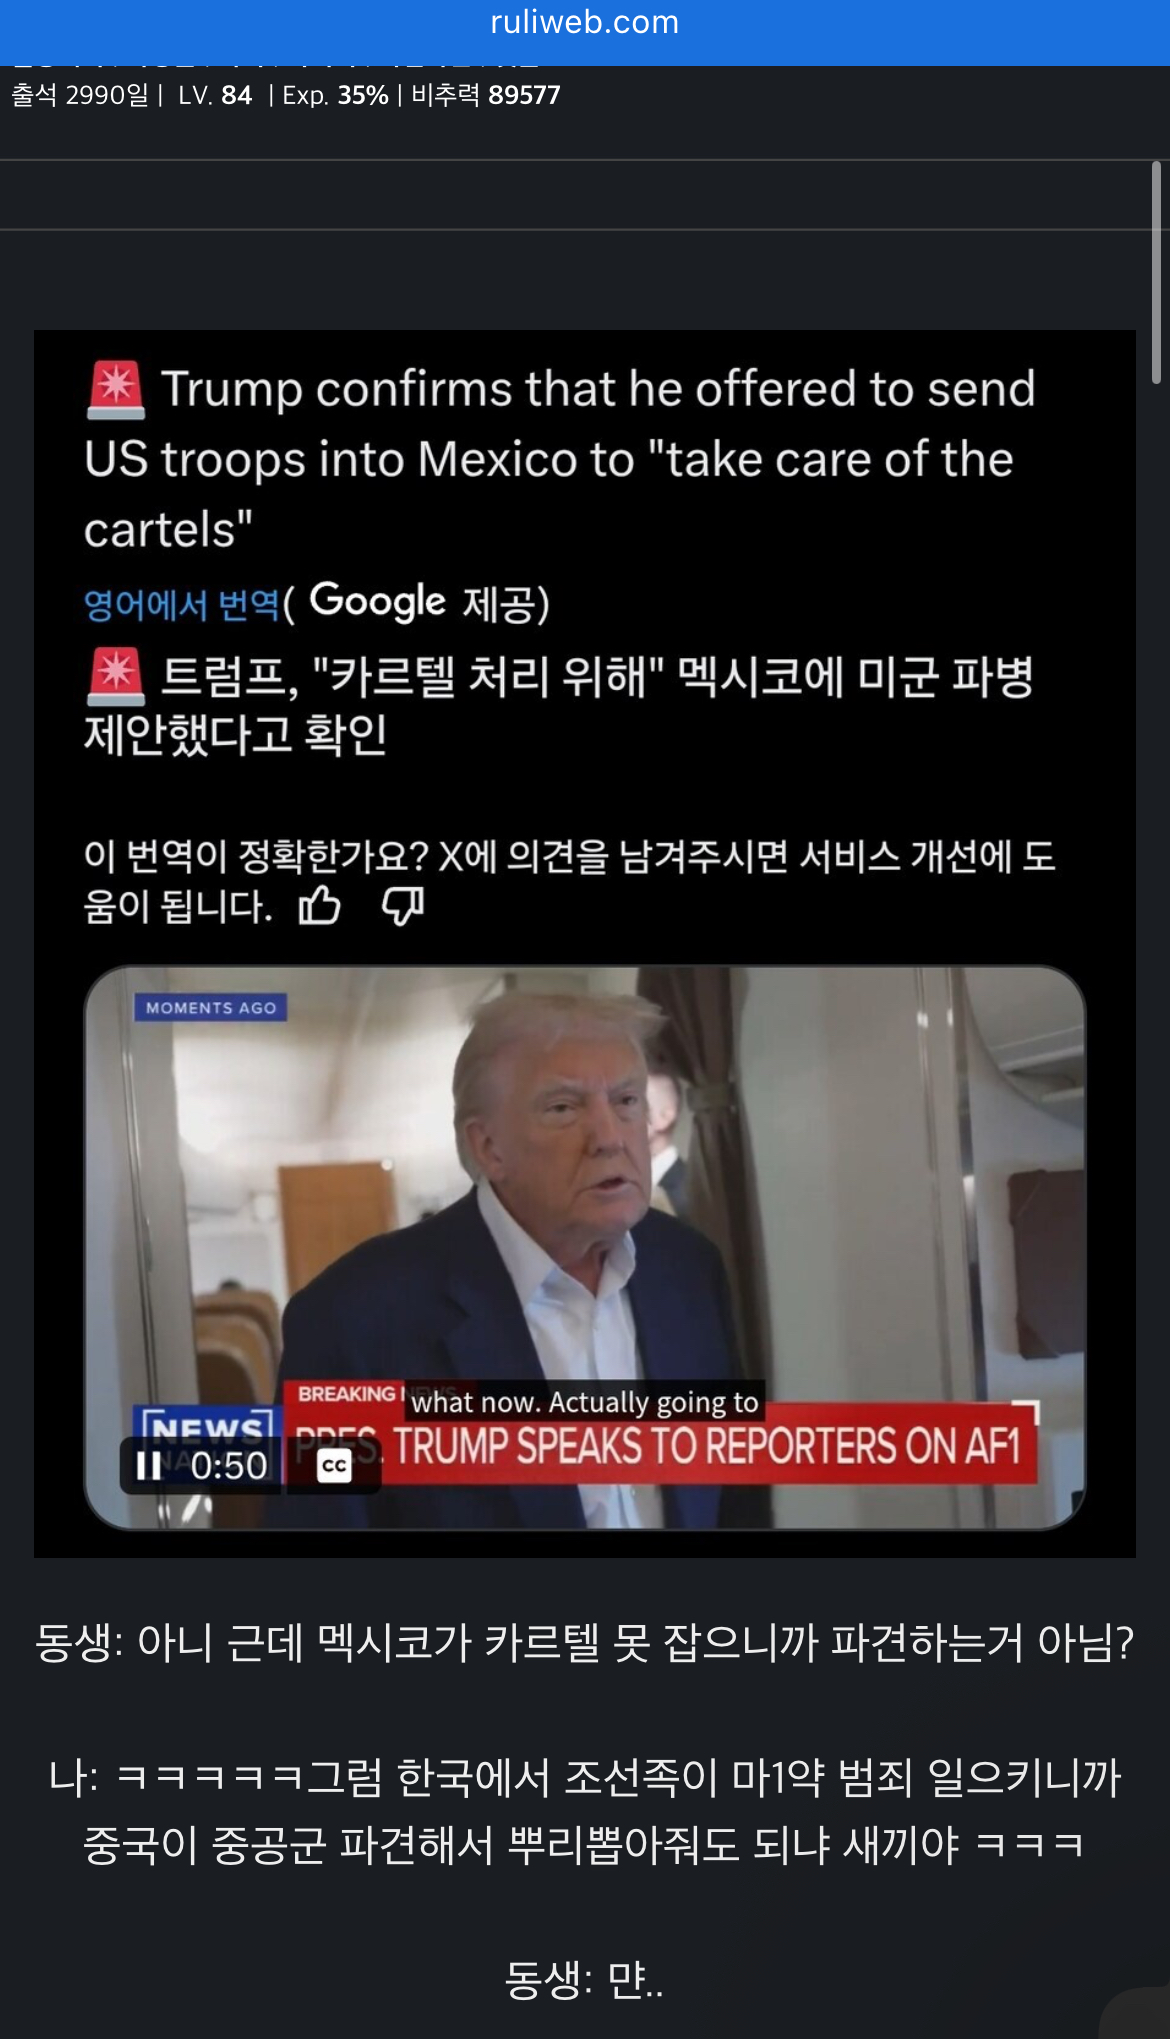Open the ruliweb.com address bar
Screen dimensions: 1170x2039
pyautogui.click(x=585, y=22)
